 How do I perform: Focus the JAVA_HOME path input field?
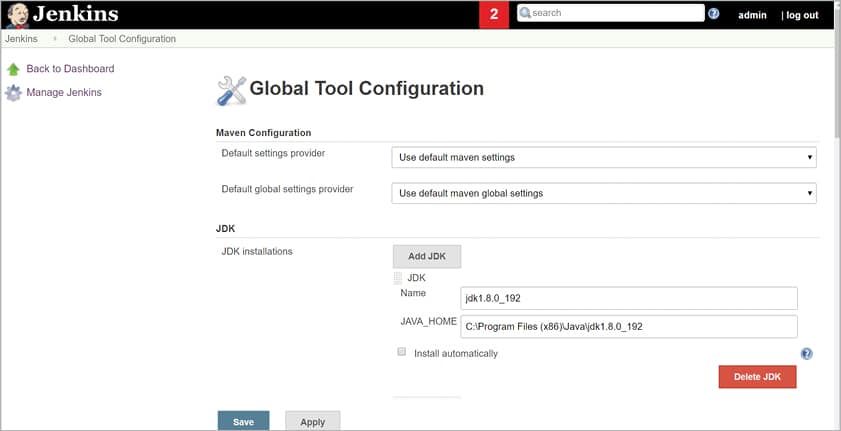point(629,327)
